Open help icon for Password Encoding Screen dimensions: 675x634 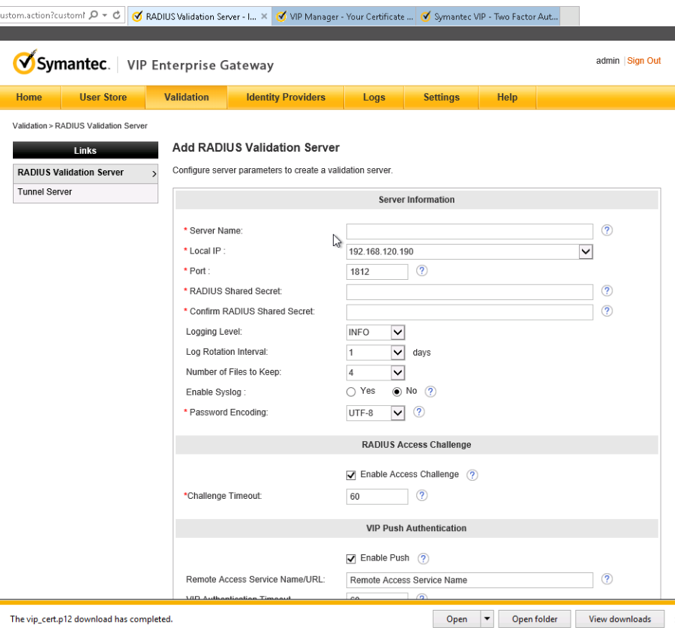pos(419,412)
